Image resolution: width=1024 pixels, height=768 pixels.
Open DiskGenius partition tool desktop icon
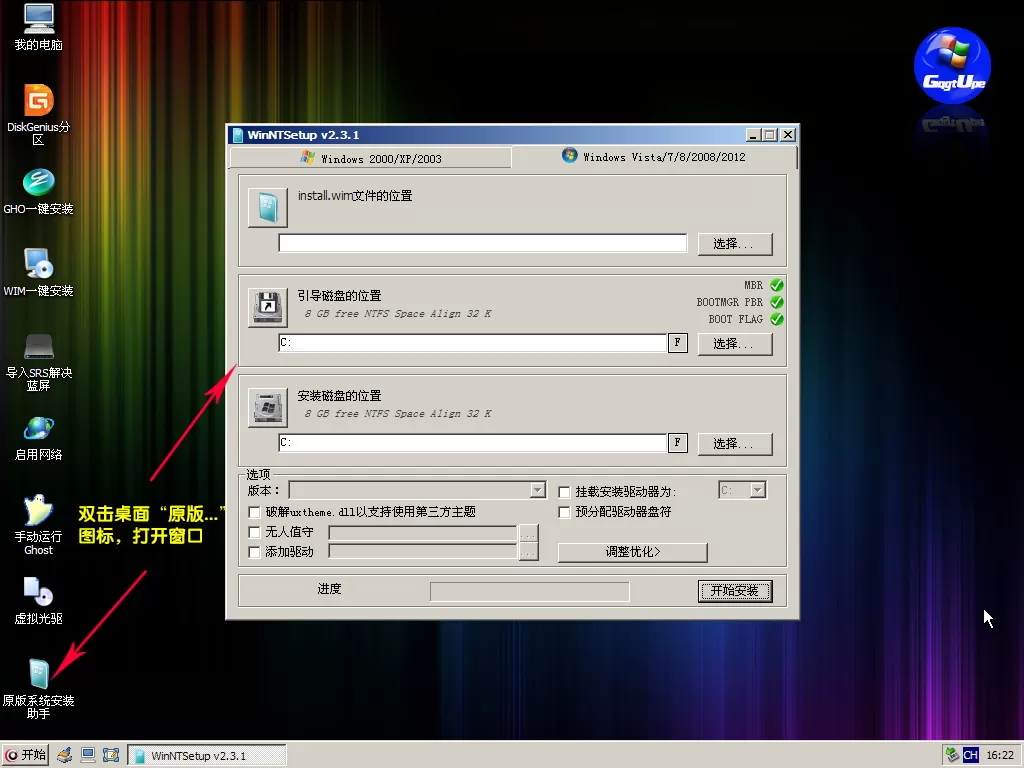38,101
